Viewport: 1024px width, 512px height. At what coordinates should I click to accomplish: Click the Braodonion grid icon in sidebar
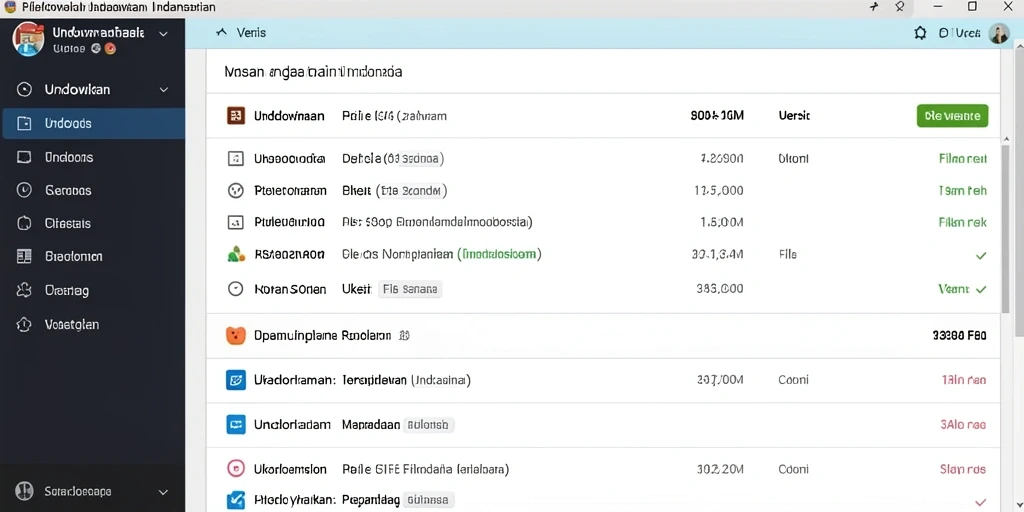tap(24, 257)
